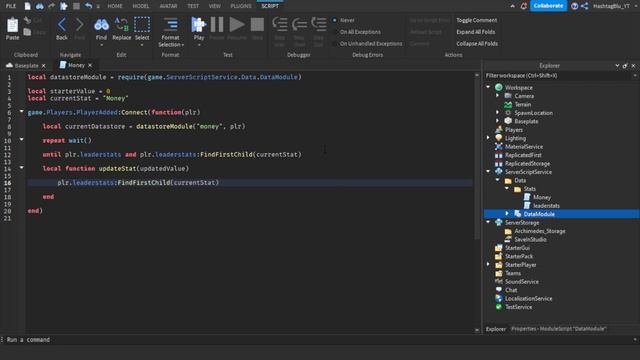Click the new file icon in title bar

click(x=27, y=6)
